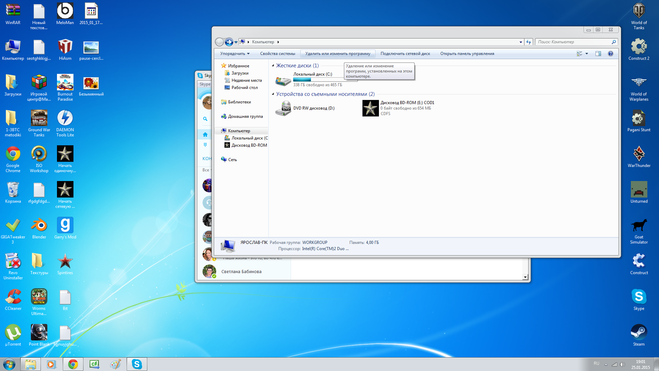Collapse Устройства со съемными носителями group
659x371 pixels.
(x=273, y=94)
